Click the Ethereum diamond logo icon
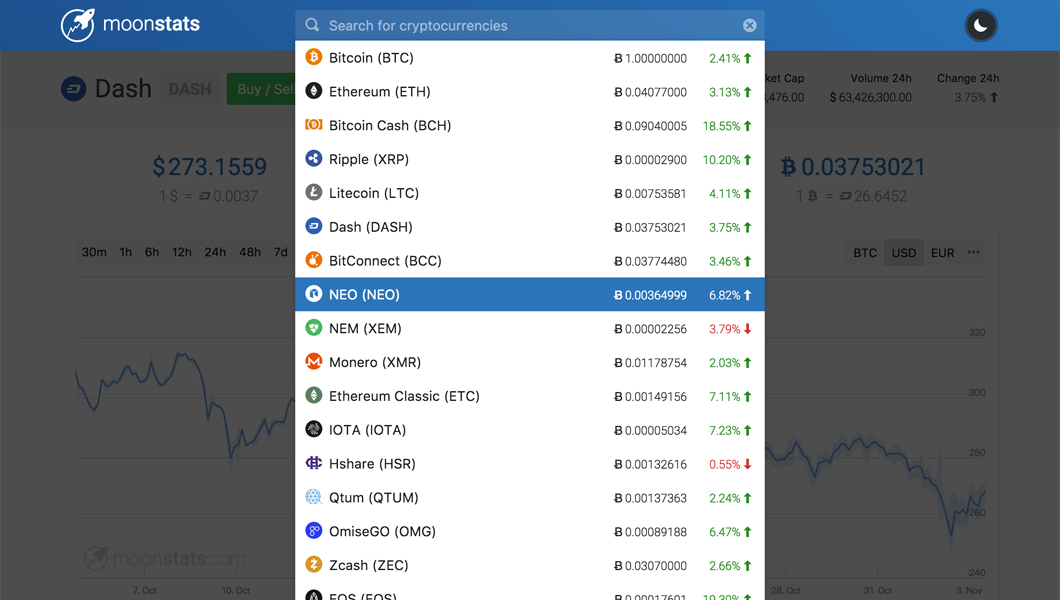The width and height of the screenshot is (1060, 600). 313,91
